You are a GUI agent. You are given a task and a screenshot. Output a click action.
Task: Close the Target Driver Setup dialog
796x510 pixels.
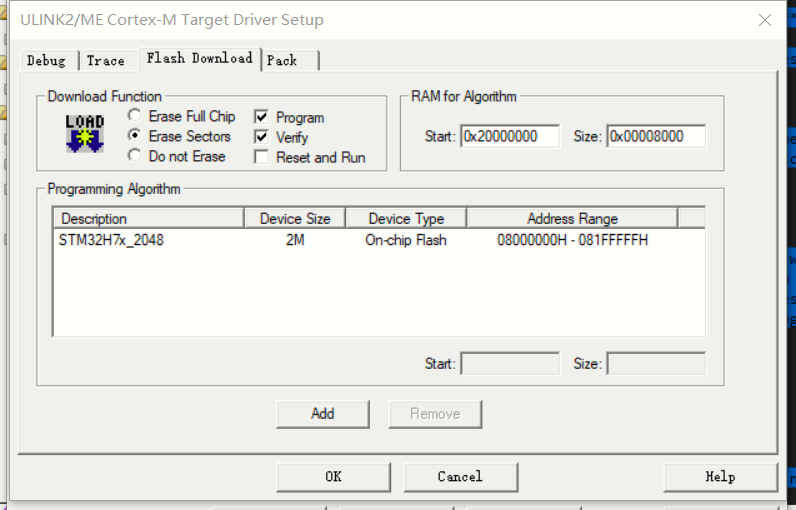tap(765, 20)
